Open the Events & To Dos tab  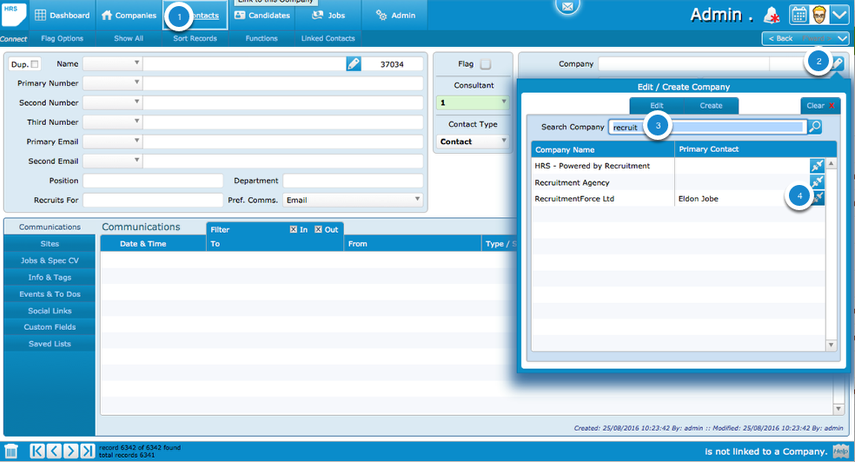coord(50,294)
